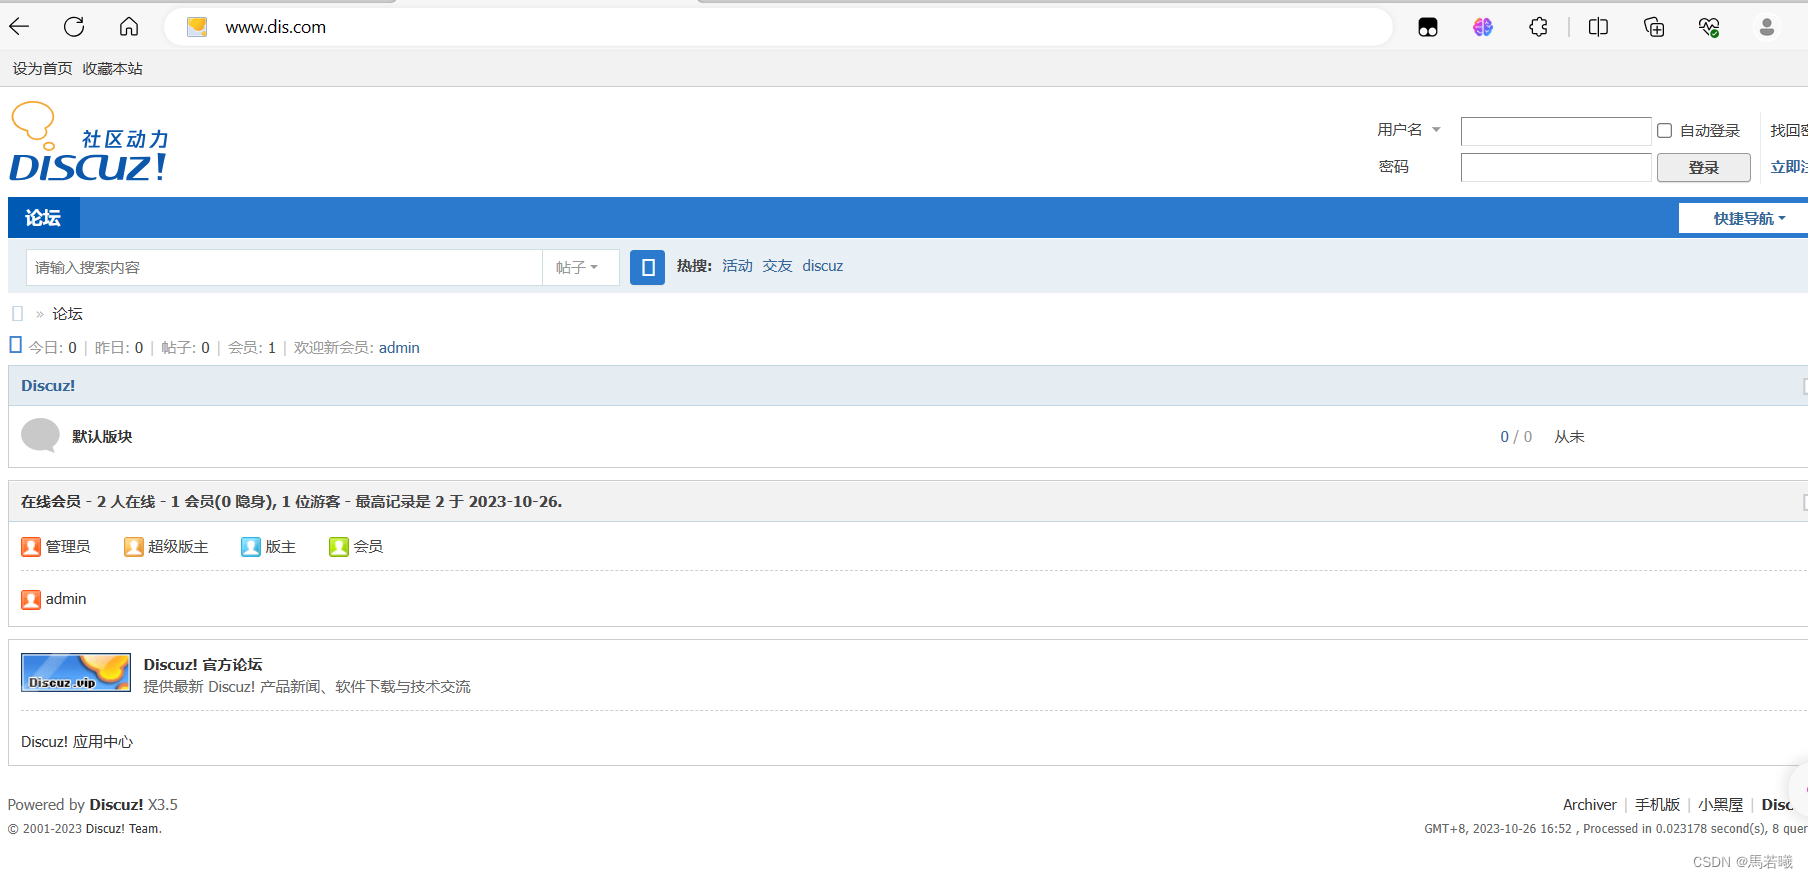Click 收藏本站 in the top bar
The width and height of the screenshot is (1808, 878).
pos(112,69)
